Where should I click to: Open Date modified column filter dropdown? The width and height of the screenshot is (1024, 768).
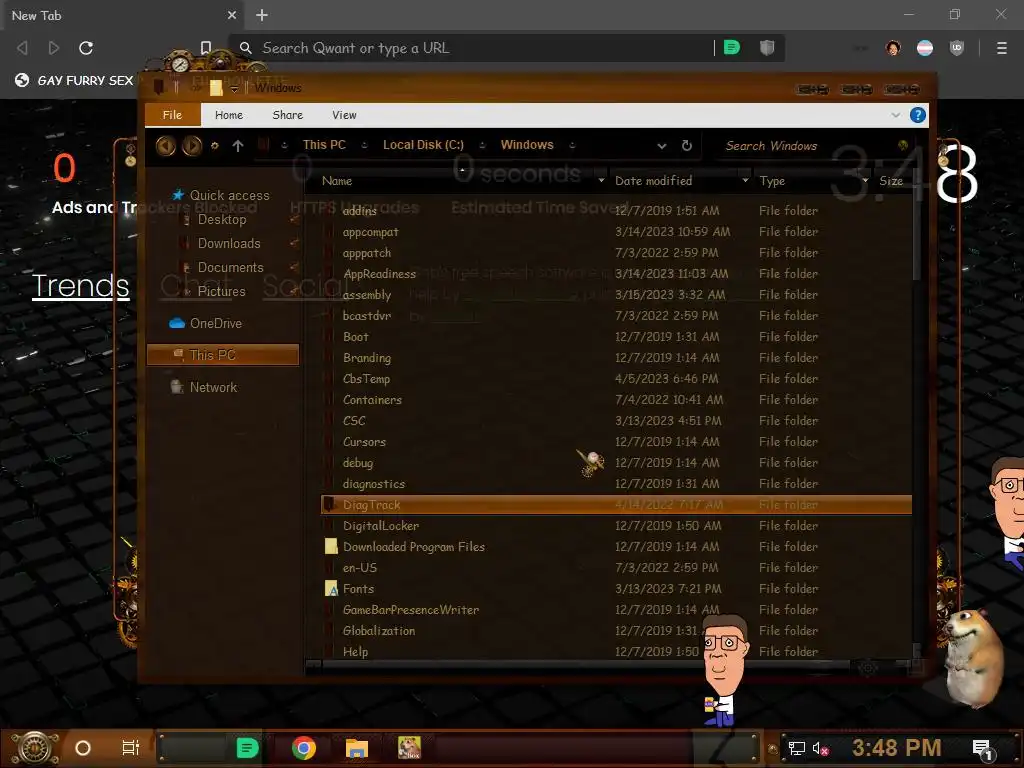pyautogui.click(x=745, y=180)
